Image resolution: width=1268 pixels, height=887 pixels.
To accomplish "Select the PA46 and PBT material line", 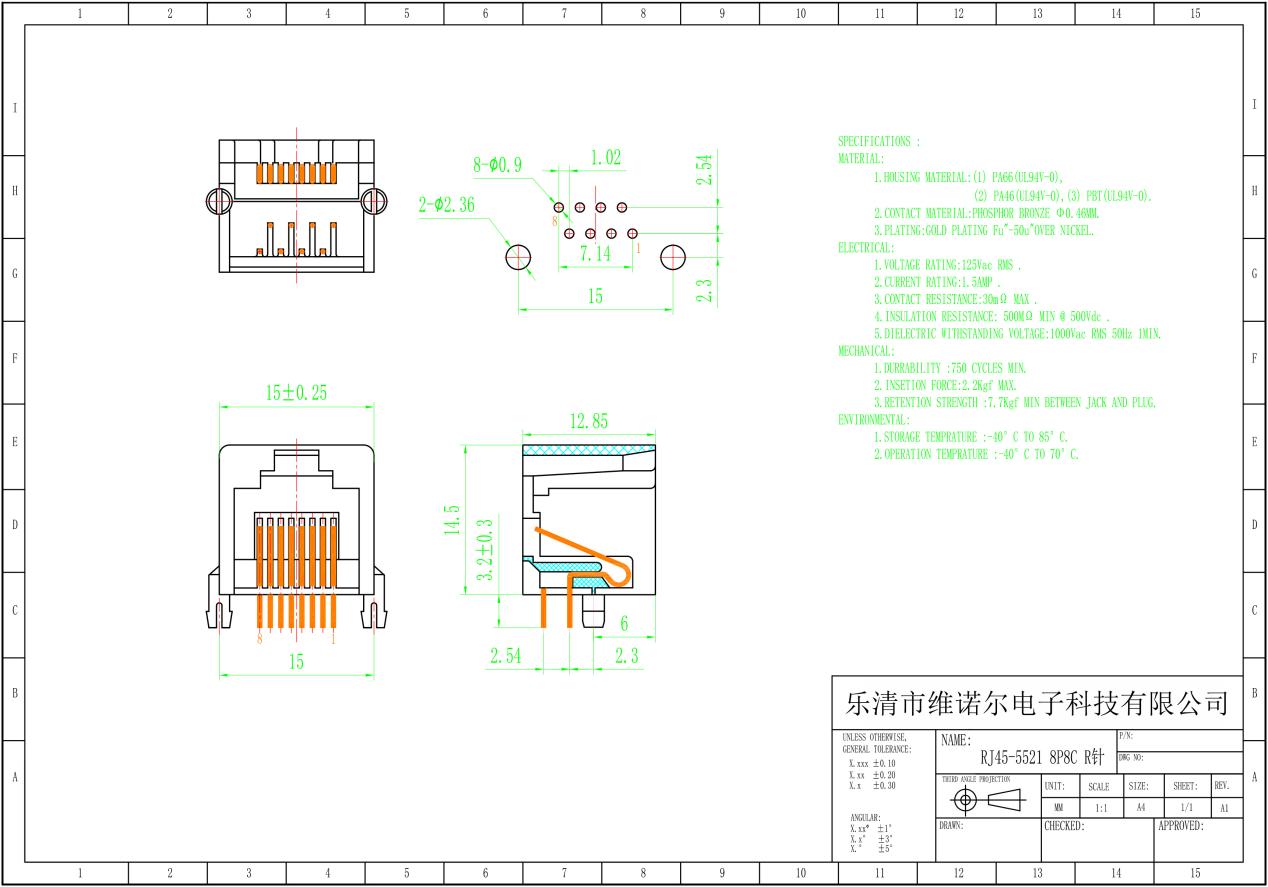I will click(1064, 195).
